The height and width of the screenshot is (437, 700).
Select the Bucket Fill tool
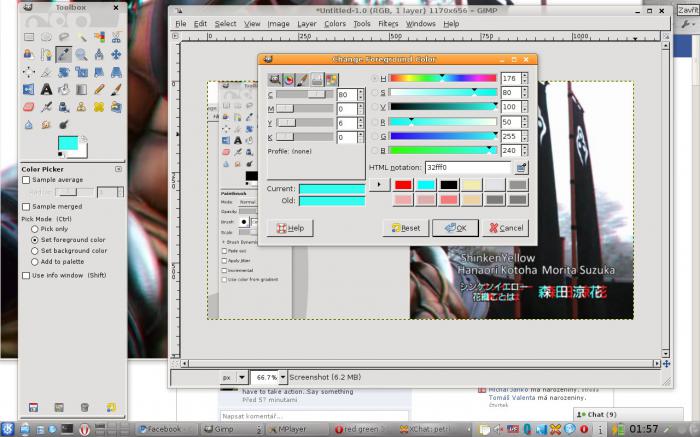tap(64, 89)
